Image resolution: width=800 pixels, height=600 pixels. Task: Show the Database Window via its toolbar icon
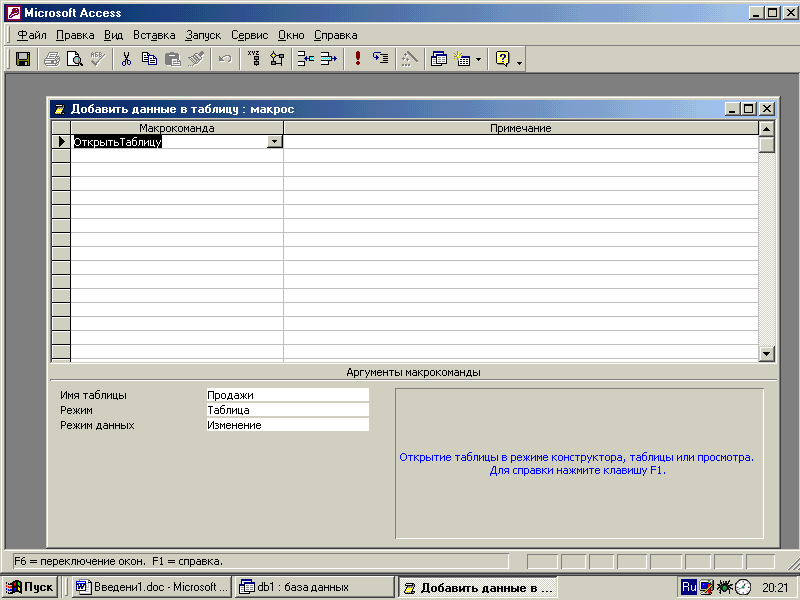(x=439, y=59)
